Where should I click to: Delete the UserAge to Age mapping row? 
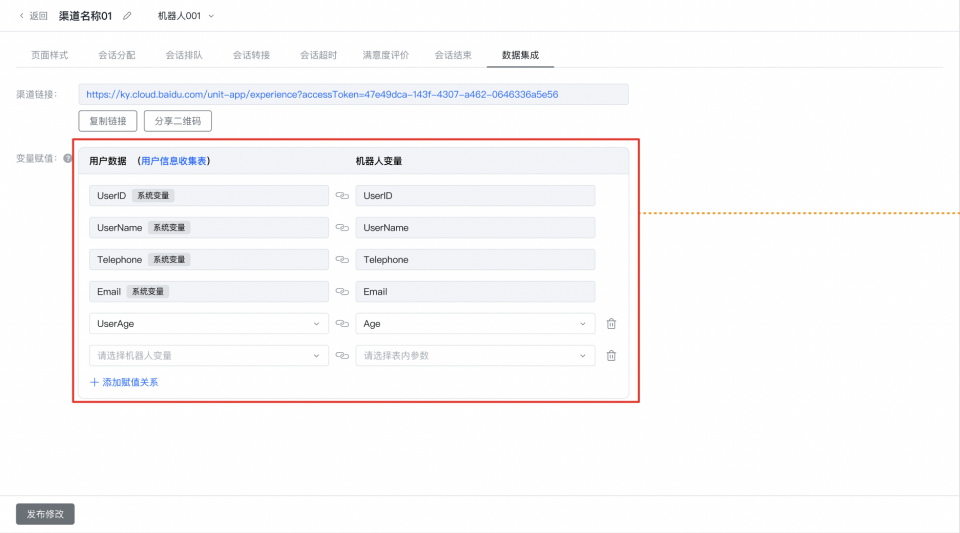(x=611, y=324)
